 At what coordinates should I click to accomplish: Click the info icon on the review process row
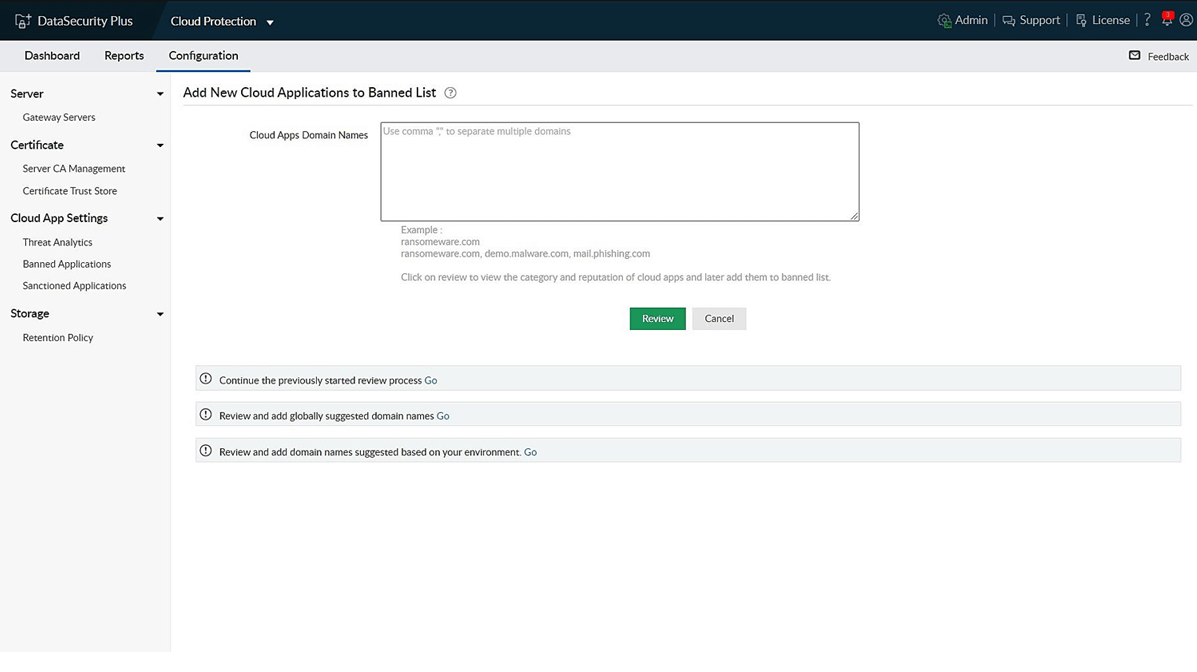click(x=205, y=378)
